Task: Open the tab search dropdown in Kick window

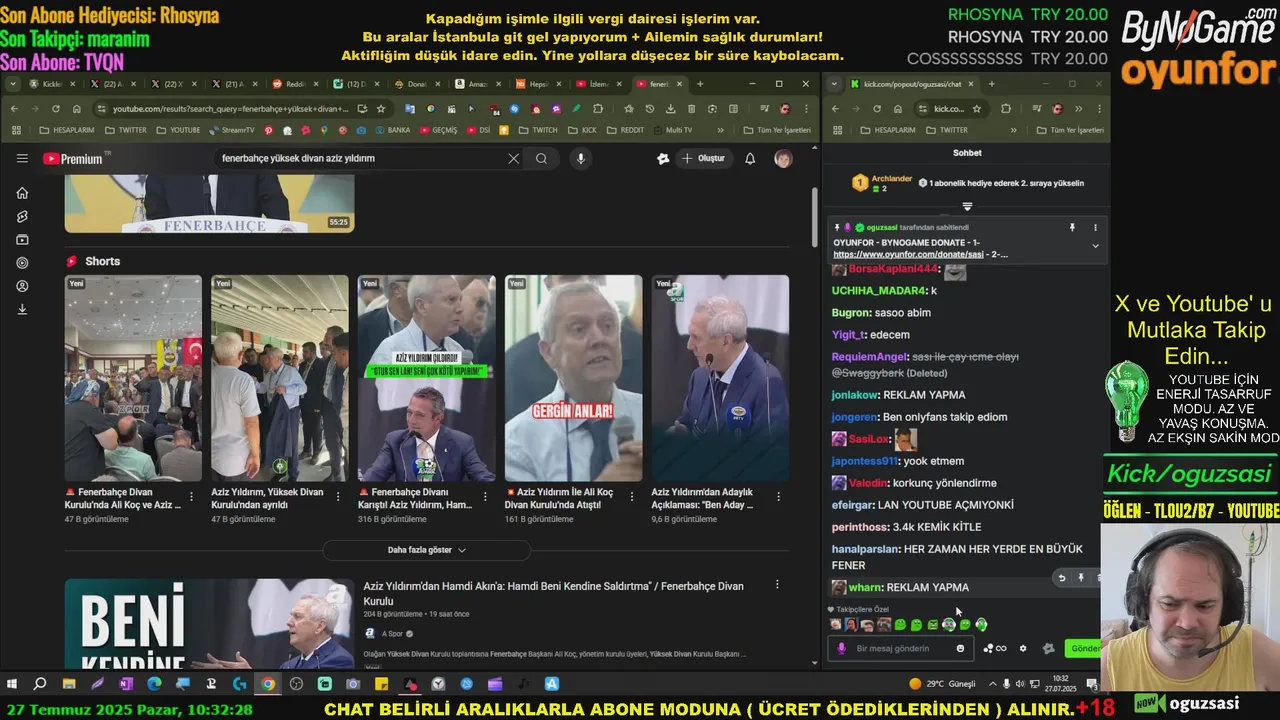Action: pyautogui.click(x=834, y=84)
